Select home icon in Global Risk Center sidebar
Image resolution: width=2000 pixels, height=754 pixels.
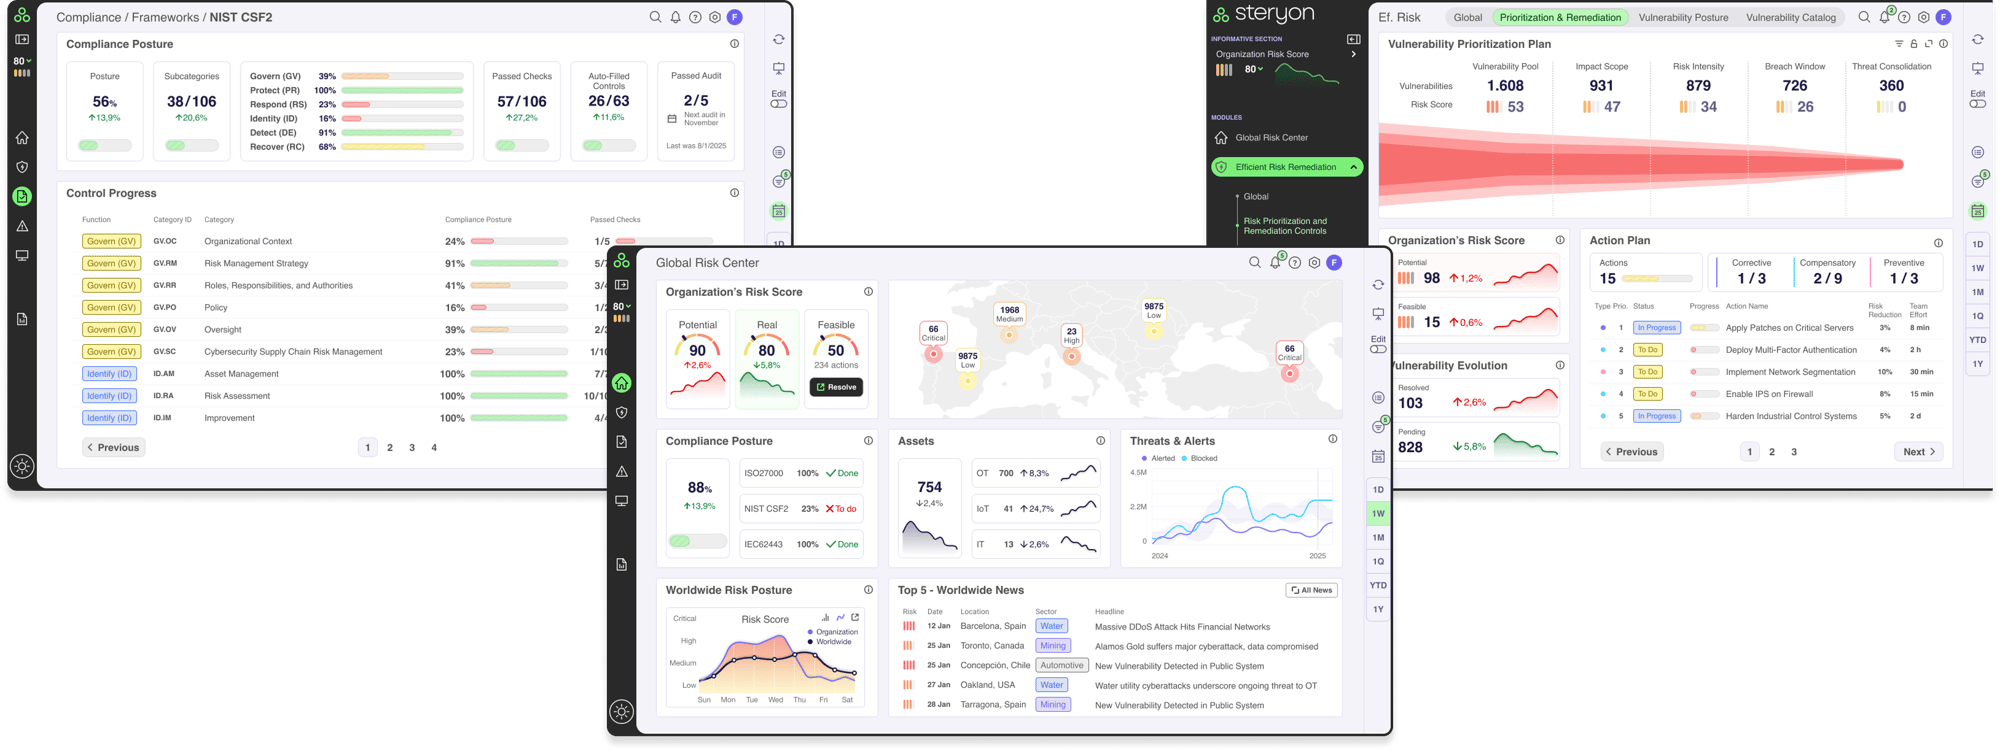(x=622, y=383)
